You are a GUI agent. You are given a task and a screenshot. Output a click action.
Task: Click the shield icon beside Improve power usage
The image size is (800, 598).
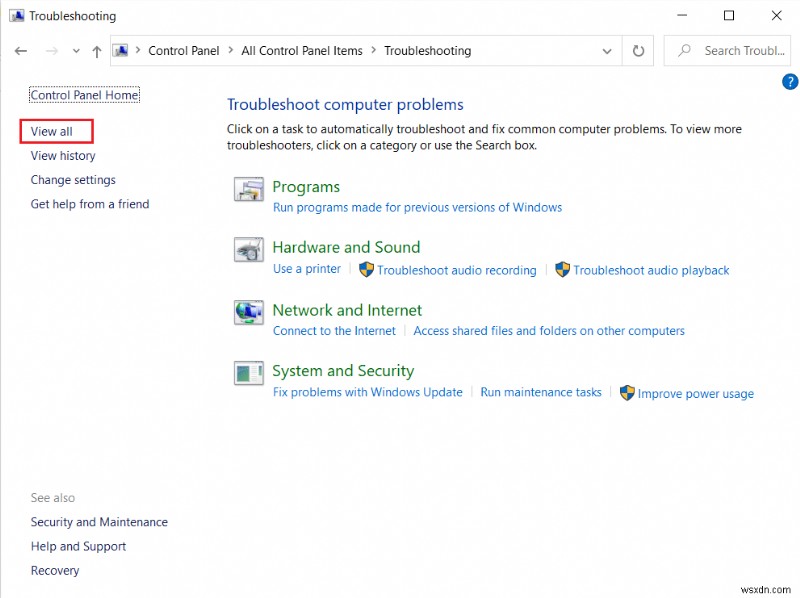point(628,393)
